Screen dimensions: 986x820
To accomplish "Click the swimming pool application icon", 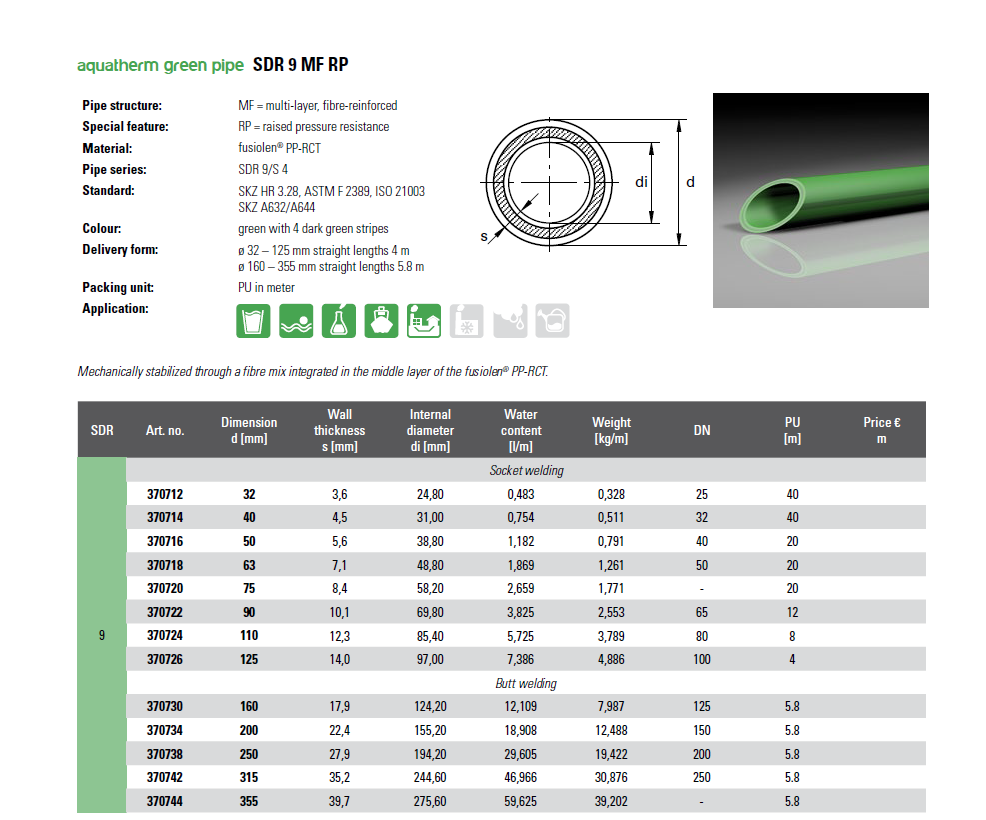I will [x=296, y=320].
